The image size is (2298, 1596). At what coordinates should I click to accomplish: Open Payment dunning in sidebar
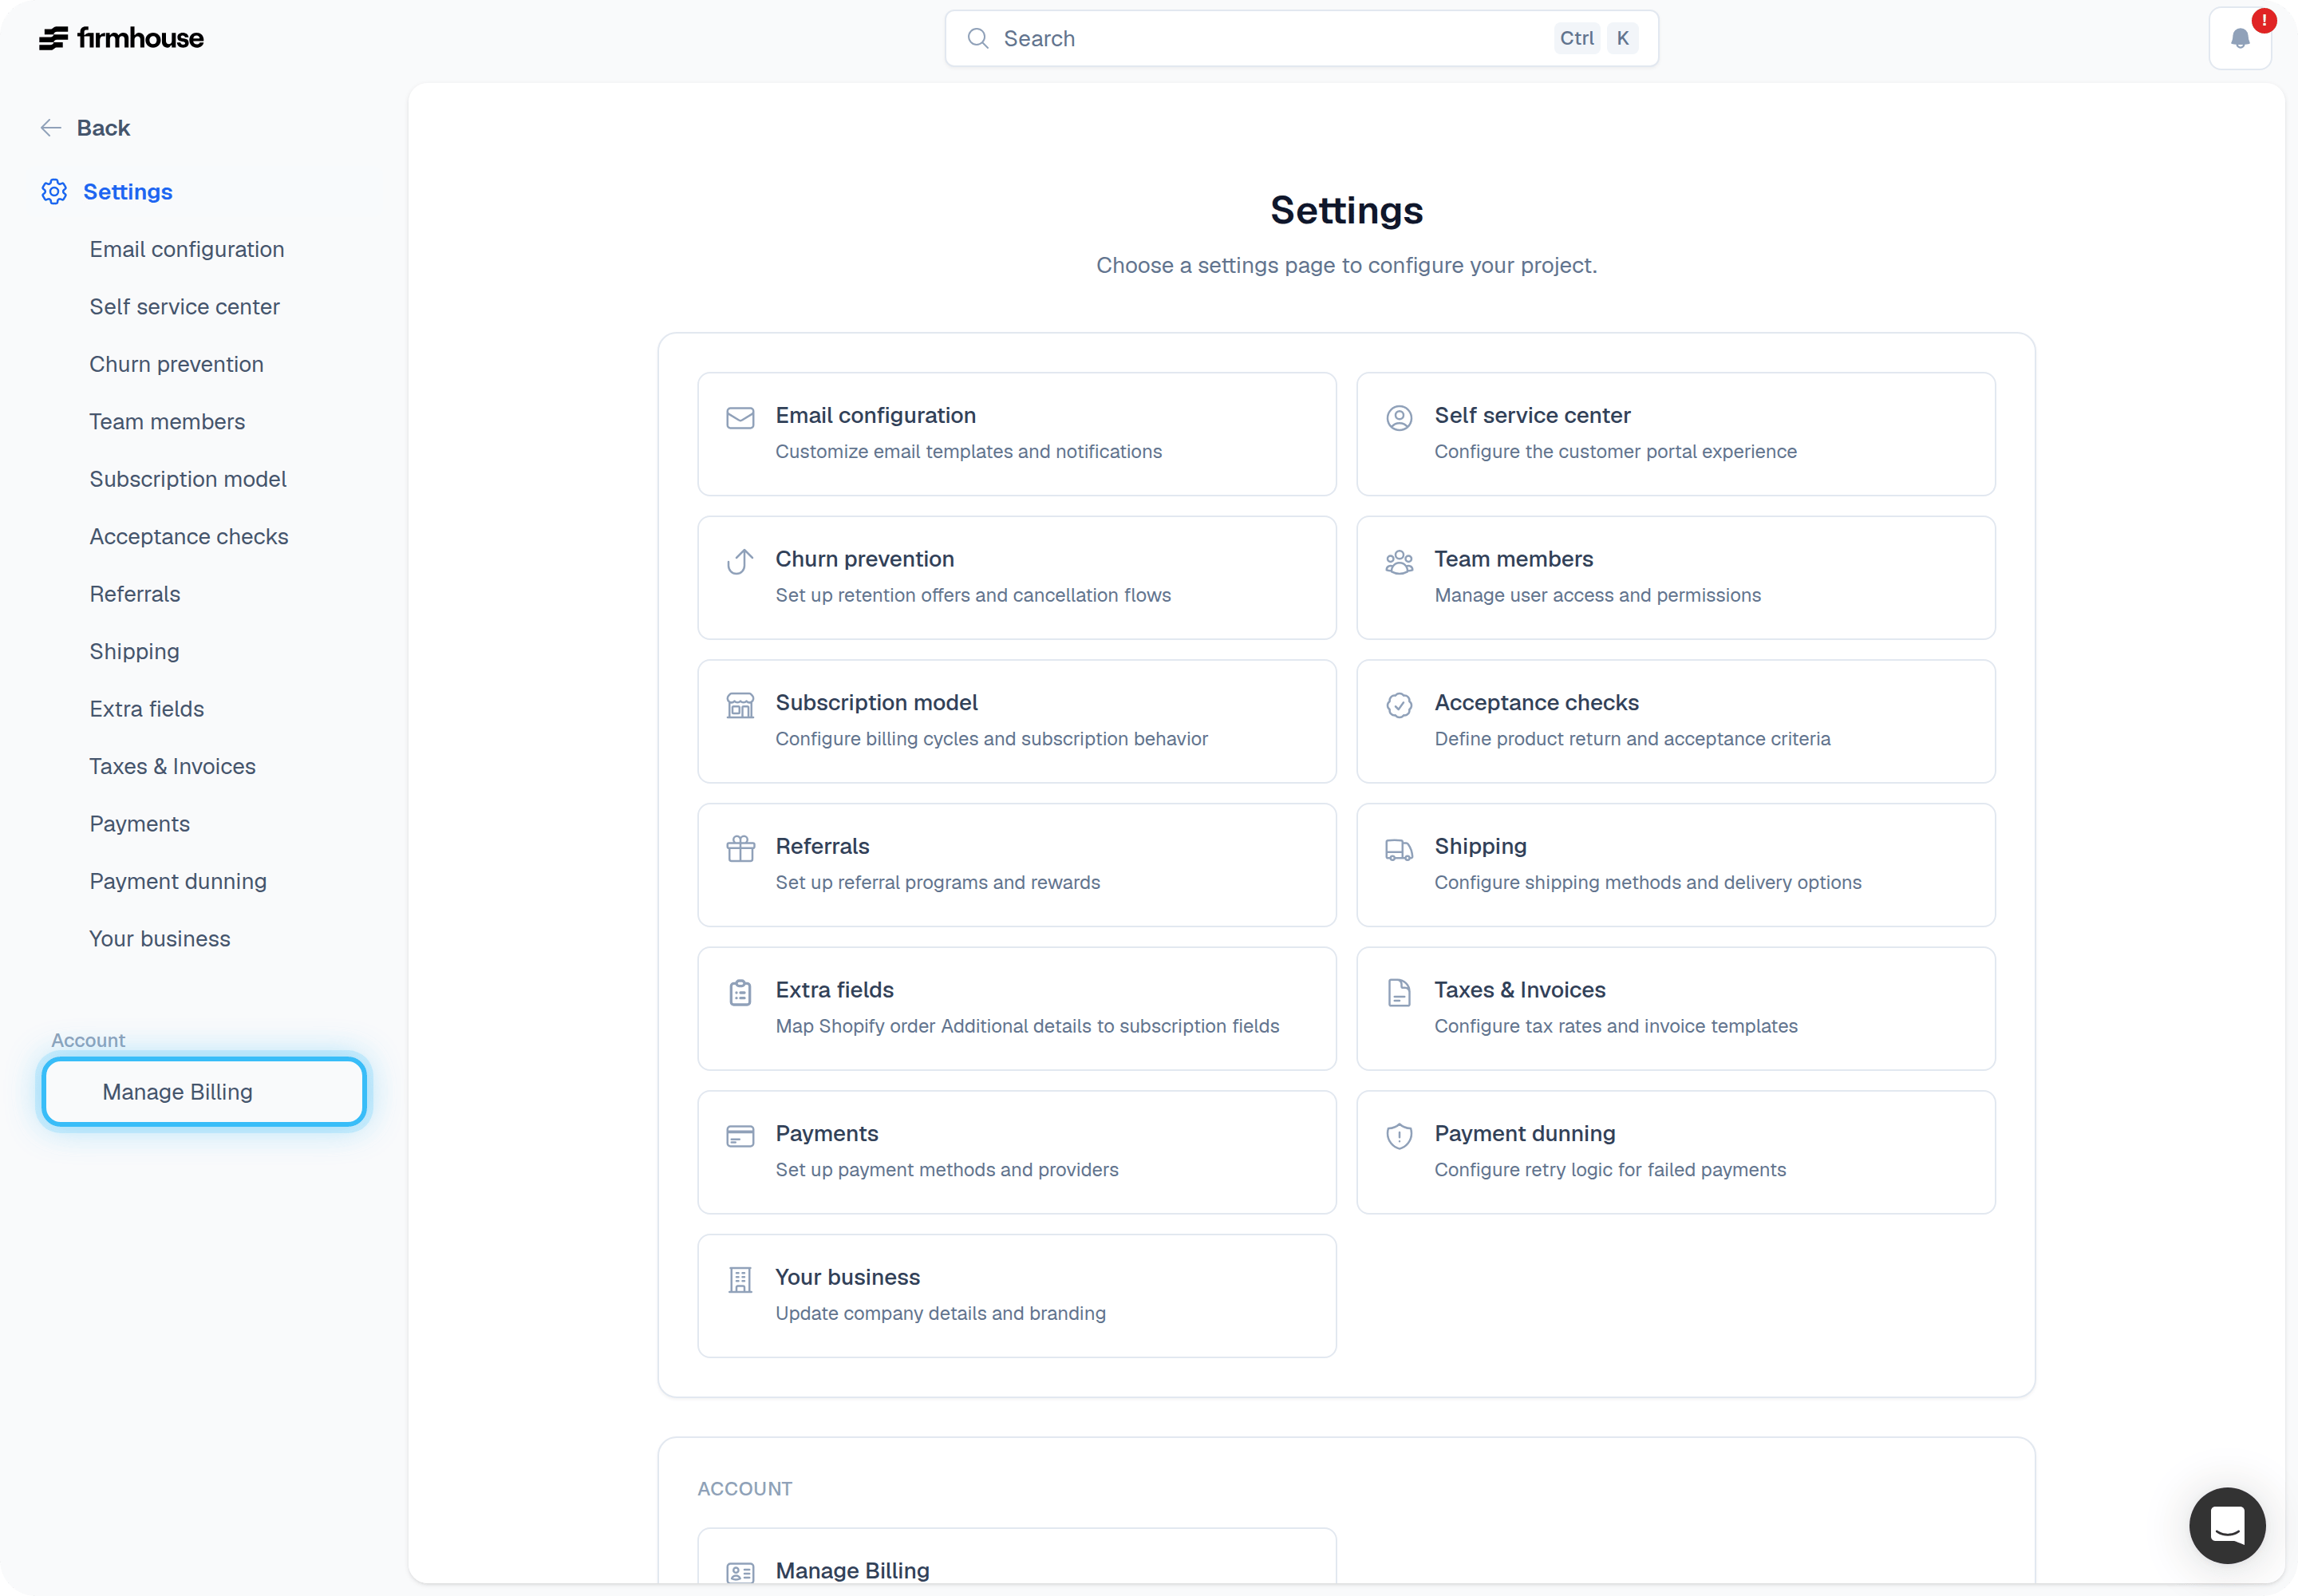coord(178,881)
